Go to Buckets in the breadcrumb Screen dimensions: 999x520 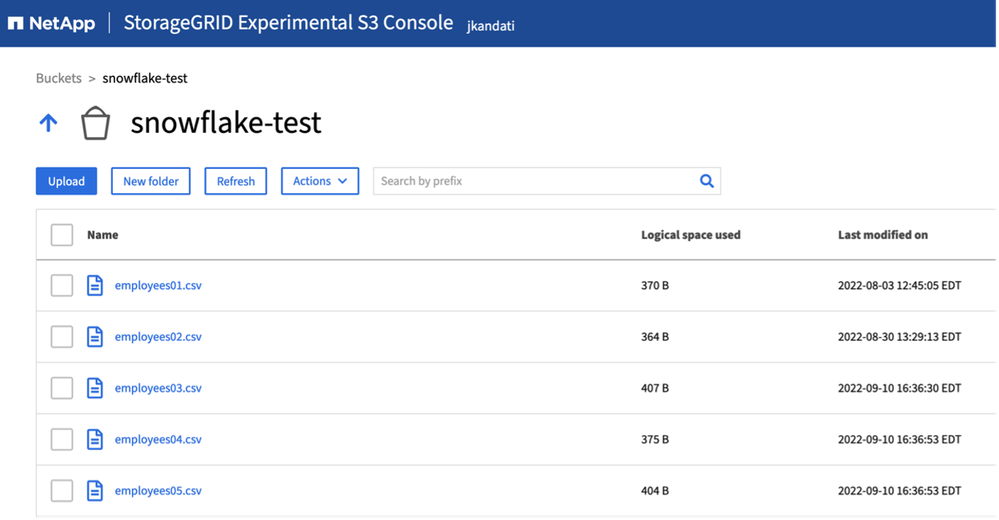(58, 78)
